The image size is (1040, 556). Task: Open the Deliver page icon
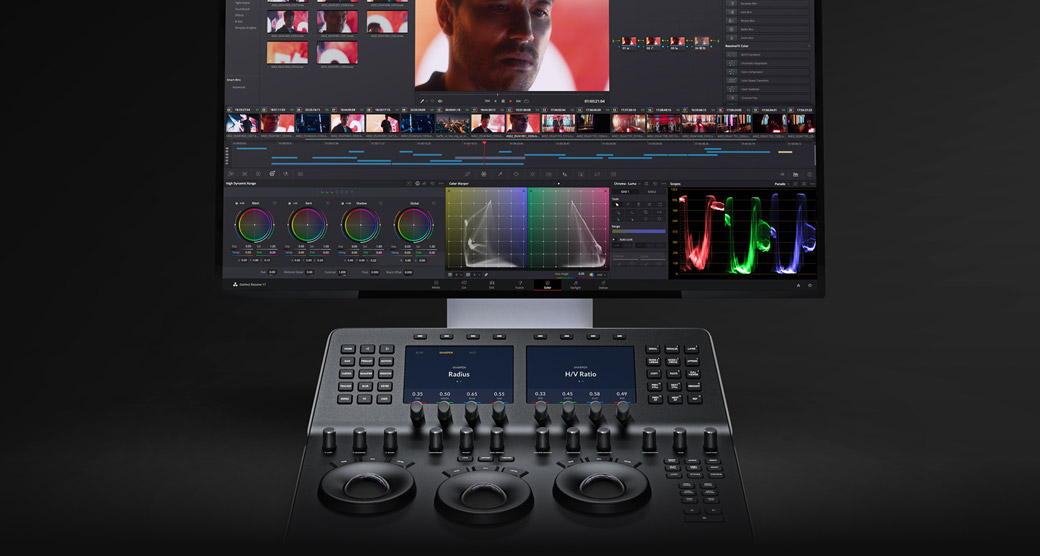click(603, 284)
